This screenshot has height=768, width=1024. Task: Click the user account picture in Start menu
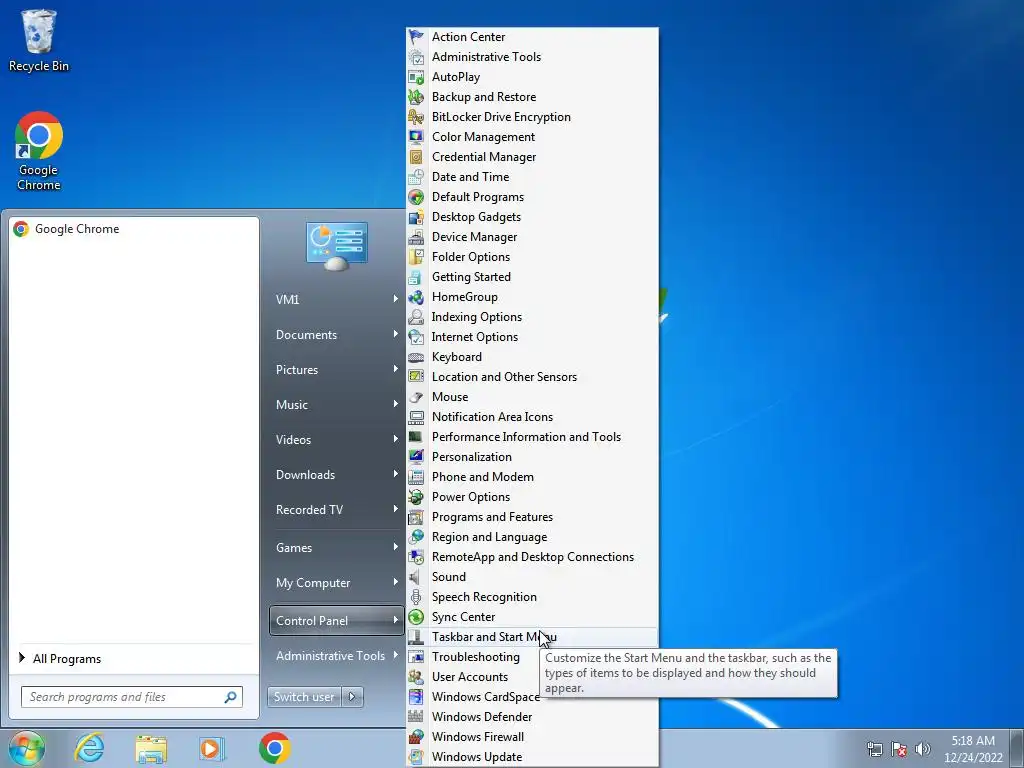(337, 245)
